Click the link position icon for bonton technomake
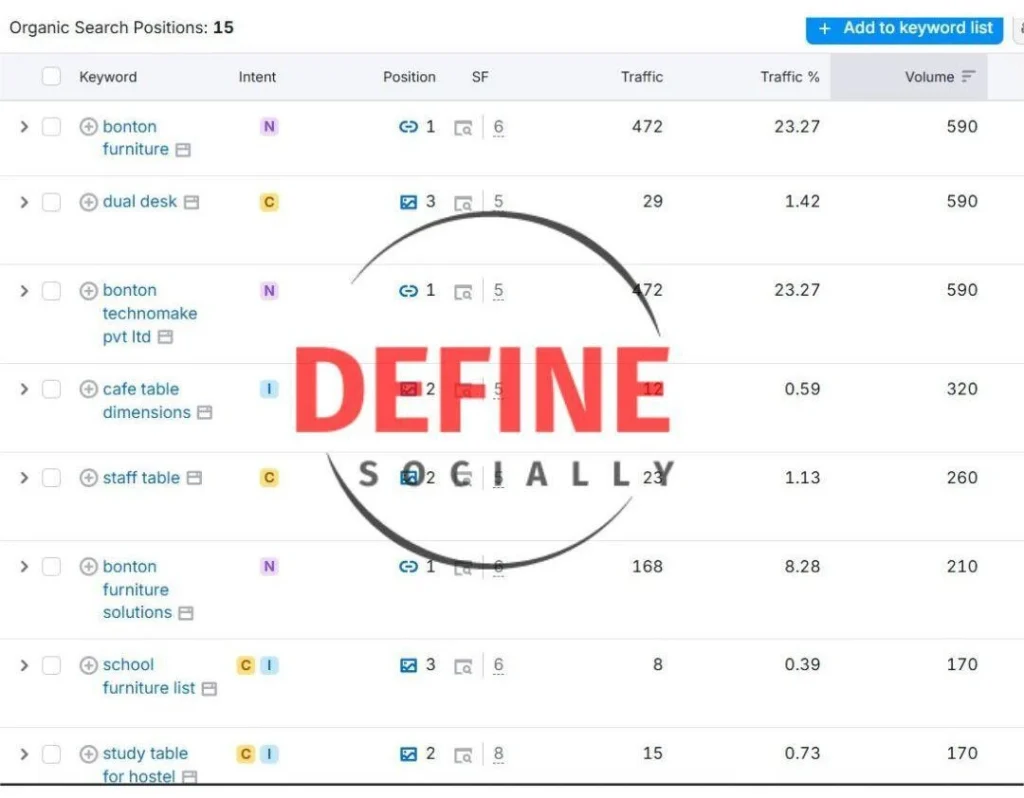The width and height of the screenshot is (1024, 798). click(x=408, y=291)
